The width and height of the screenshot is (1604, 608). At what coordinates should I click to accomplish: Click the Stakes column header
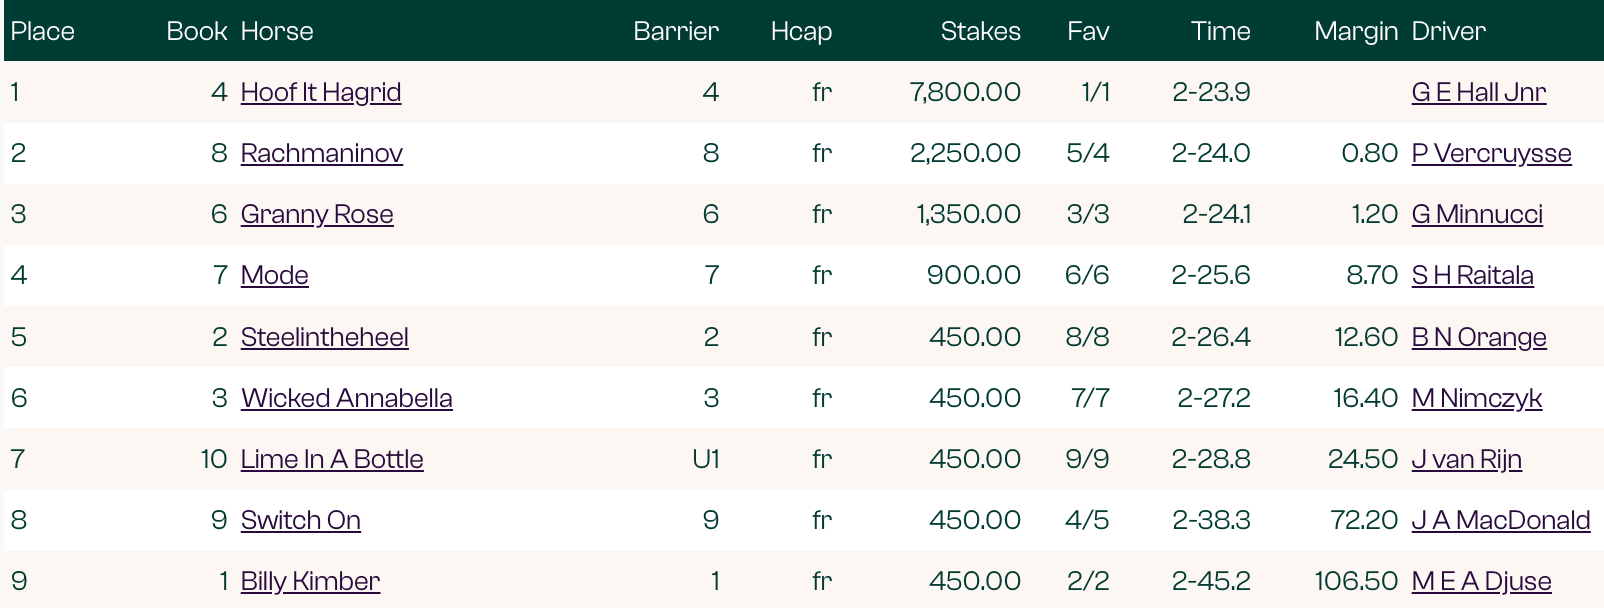(980, 31)
